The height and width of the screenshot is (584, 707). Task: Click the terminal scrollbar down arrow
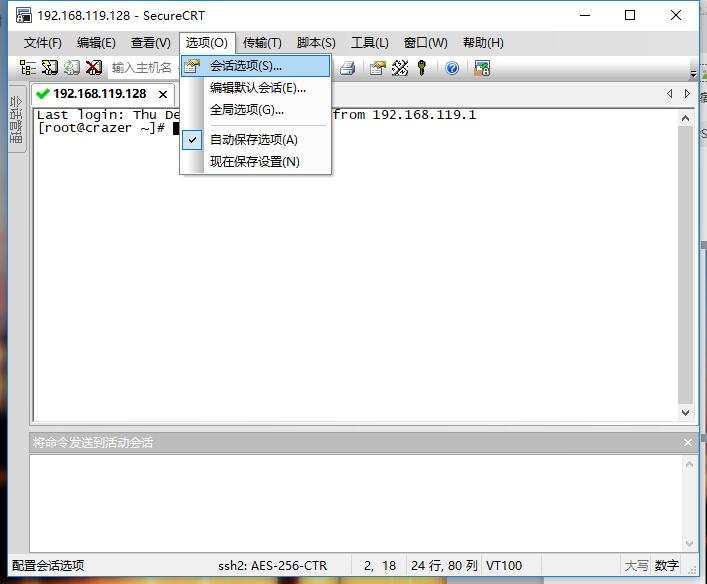pos(685,413)
